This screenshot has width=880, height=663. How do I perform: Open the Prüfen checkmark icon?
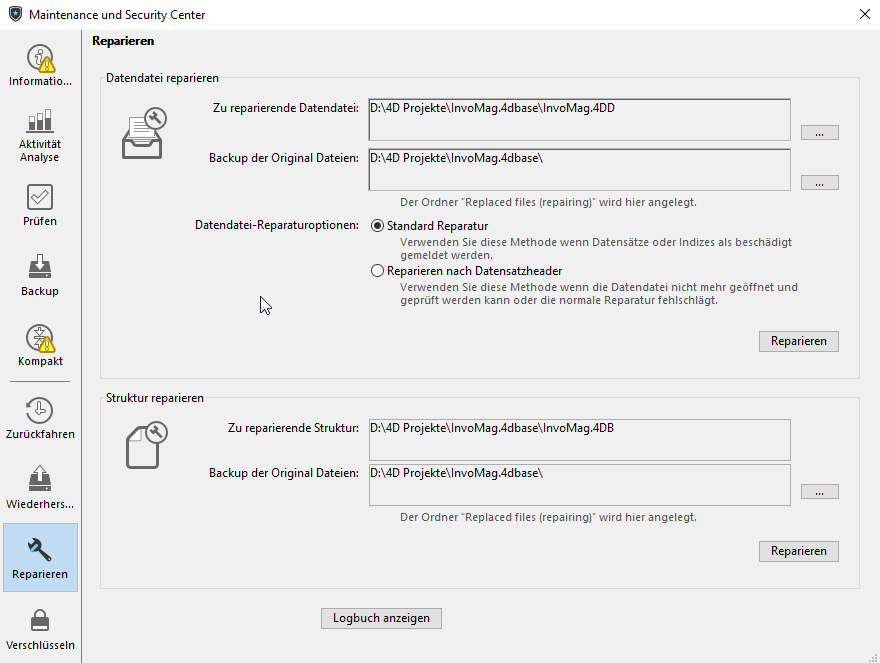pyautogui.click(x=40, y=197)
